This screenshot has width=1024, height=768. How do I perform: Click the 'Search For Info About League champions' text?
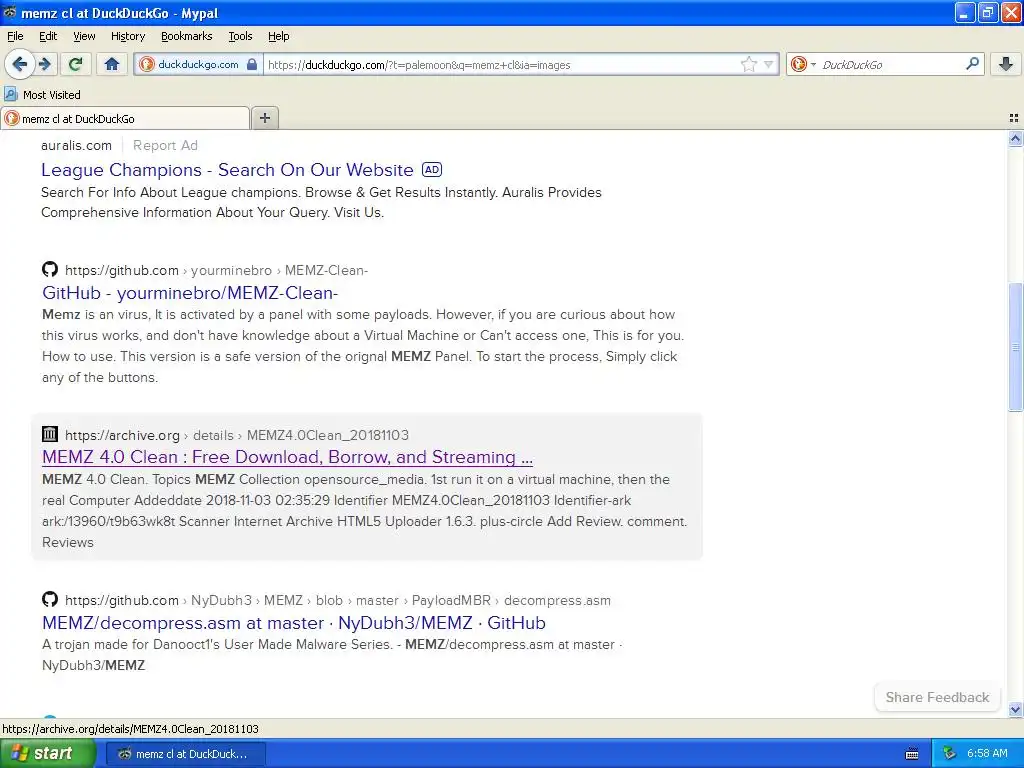pos(321,202)
